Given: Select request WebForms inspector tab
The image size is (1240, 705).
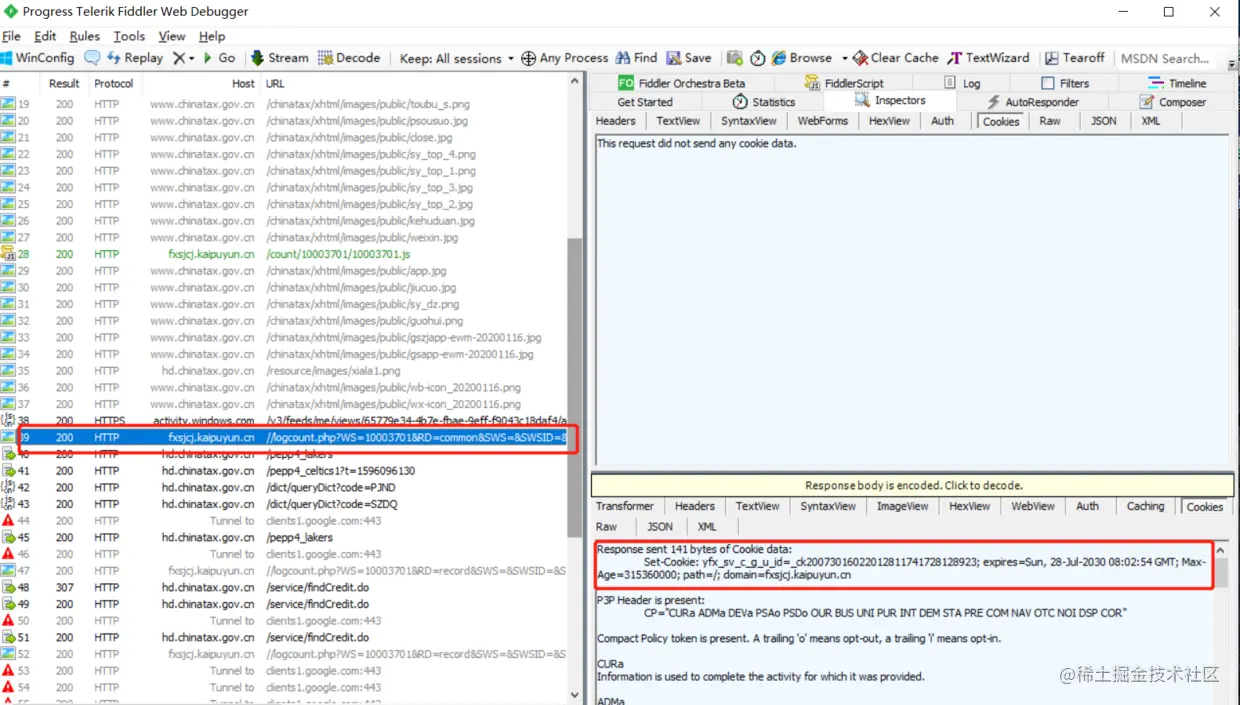Looking at the screenshot, I should pos(823,121).
